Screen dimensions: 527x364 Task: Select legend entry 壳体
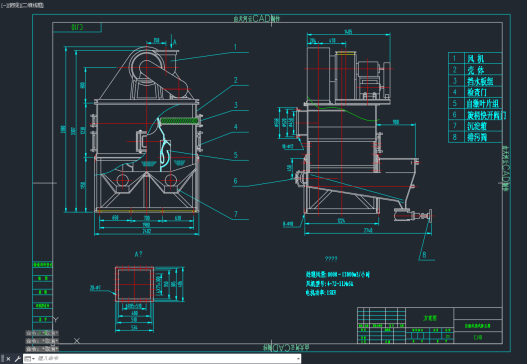point(475,70)
